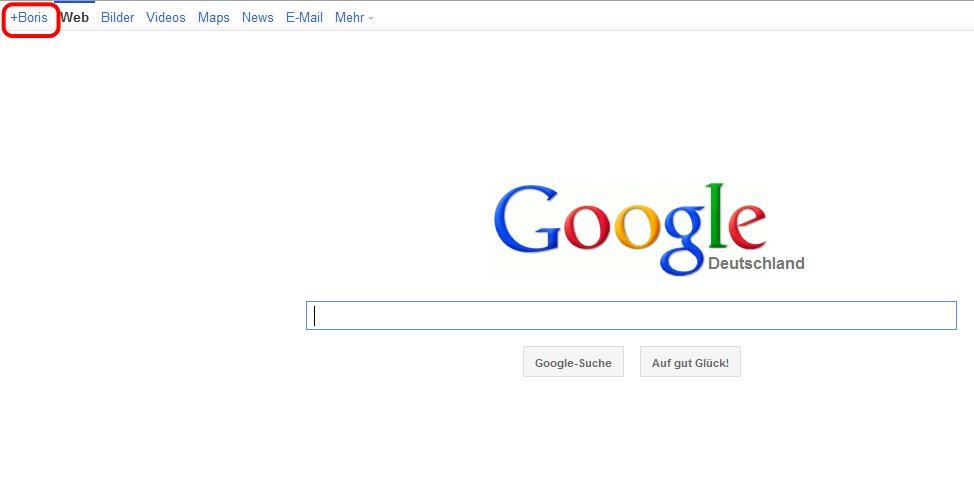Select the Web tab
The image size is (974, 500).
(75, 18)
